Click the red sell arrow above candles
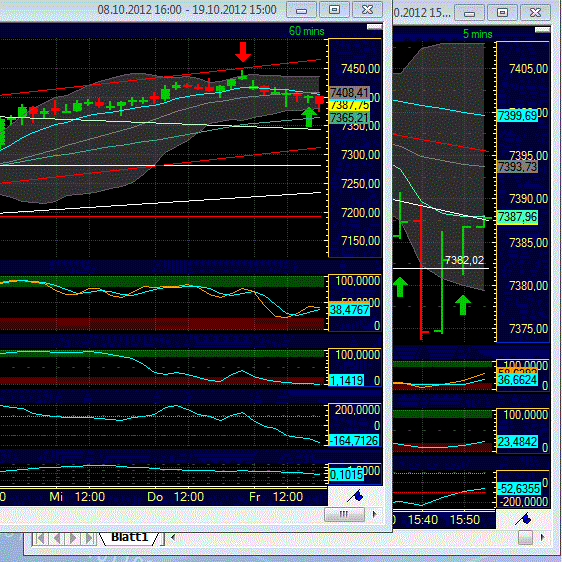The image size is (562, 562). 243,52
